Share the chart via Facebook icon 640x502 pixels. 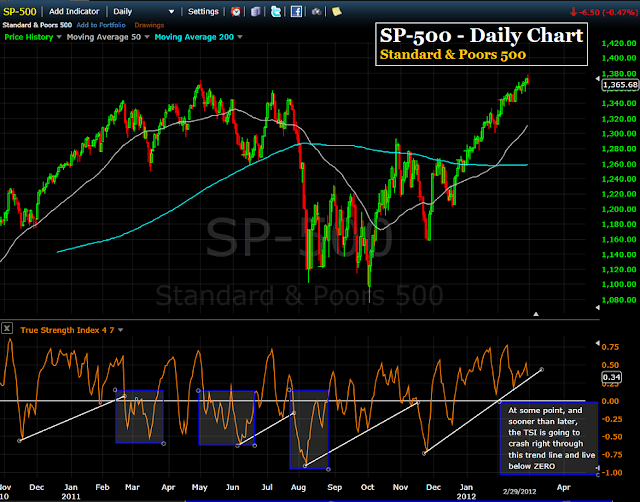[x=296, y=11]
